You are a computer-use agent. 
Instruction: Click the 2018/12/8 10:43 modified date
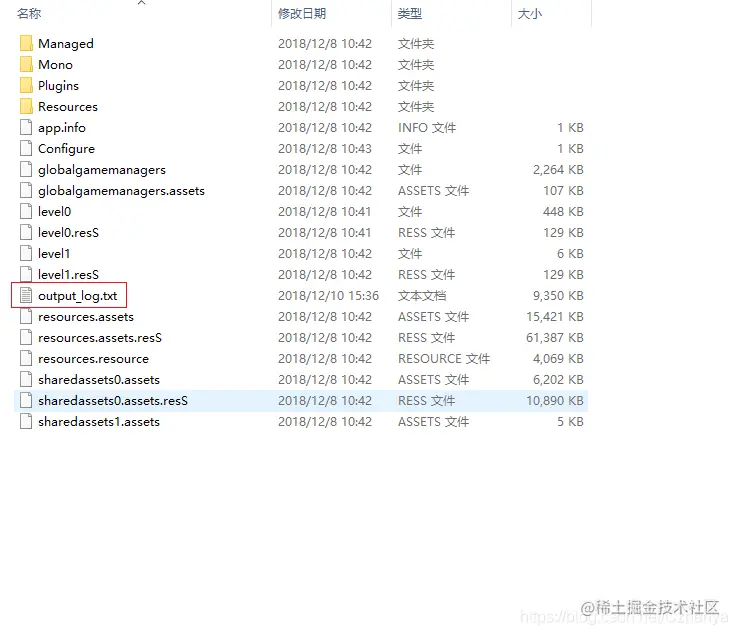[325, 149]
